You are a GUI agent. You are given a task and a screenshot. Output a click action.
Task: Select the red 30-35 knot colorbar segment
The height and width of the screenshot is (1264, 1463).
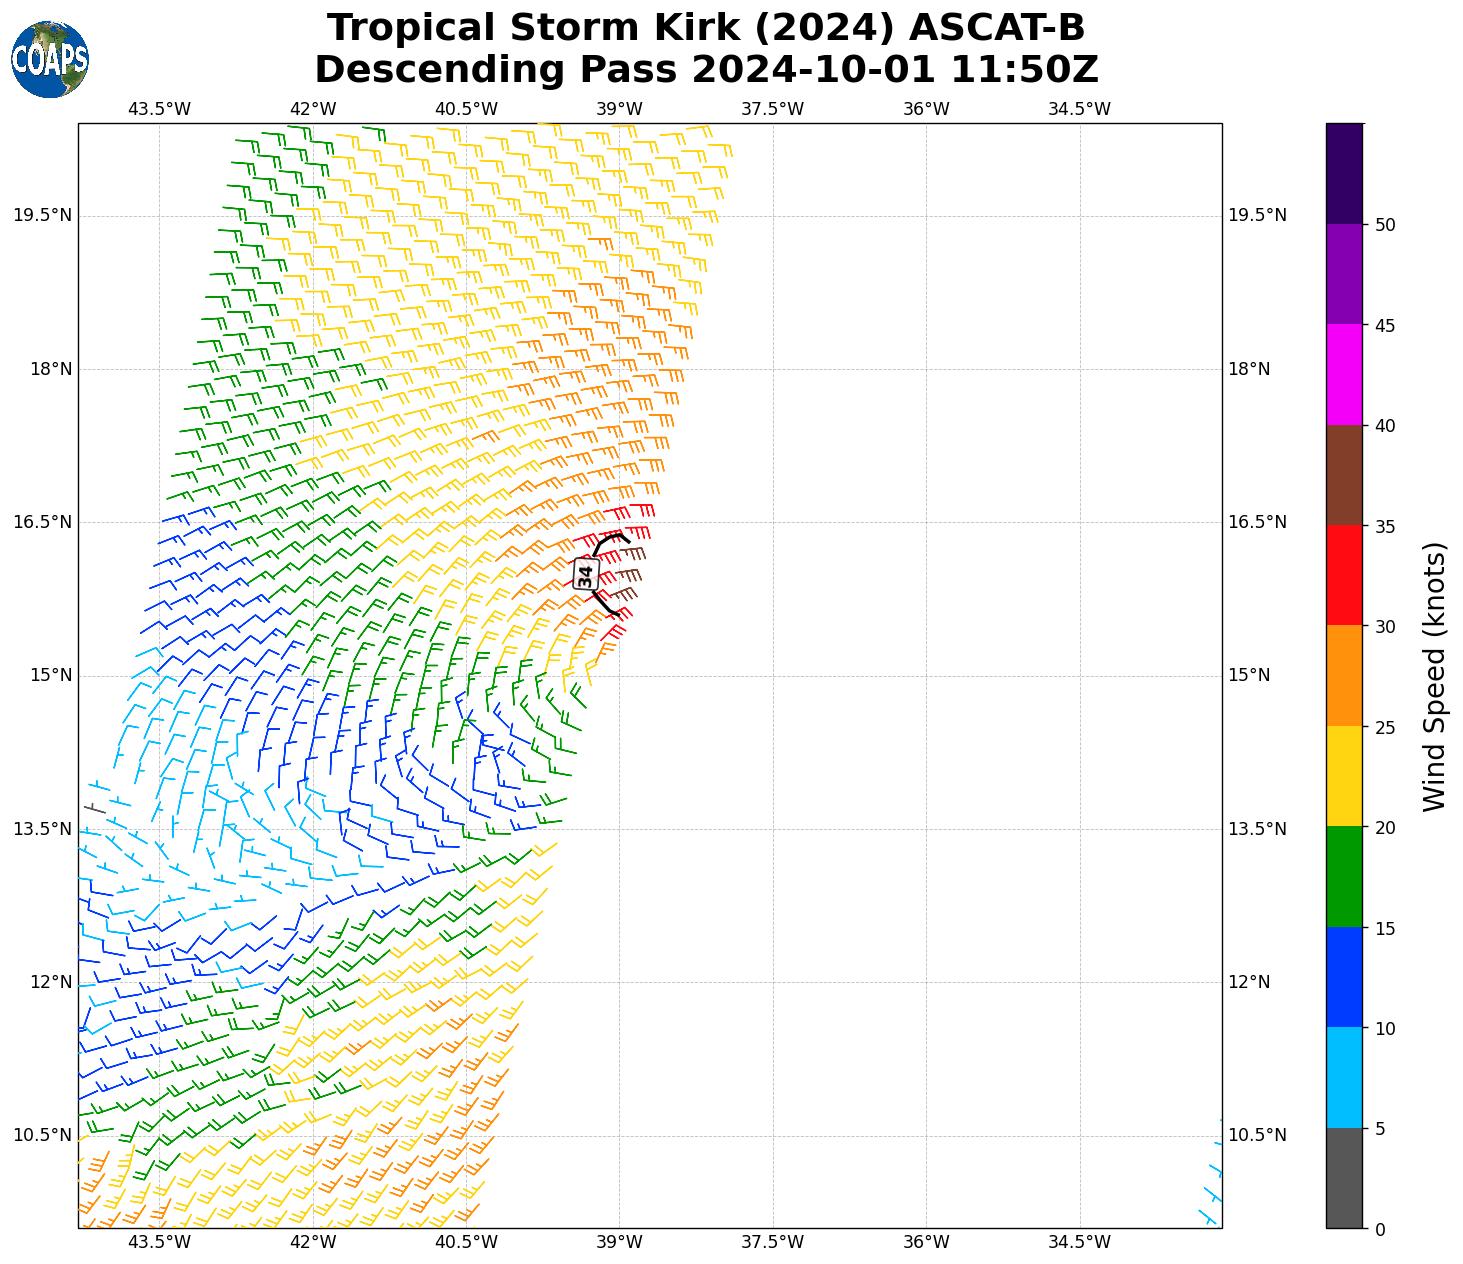coord(1343,575)
